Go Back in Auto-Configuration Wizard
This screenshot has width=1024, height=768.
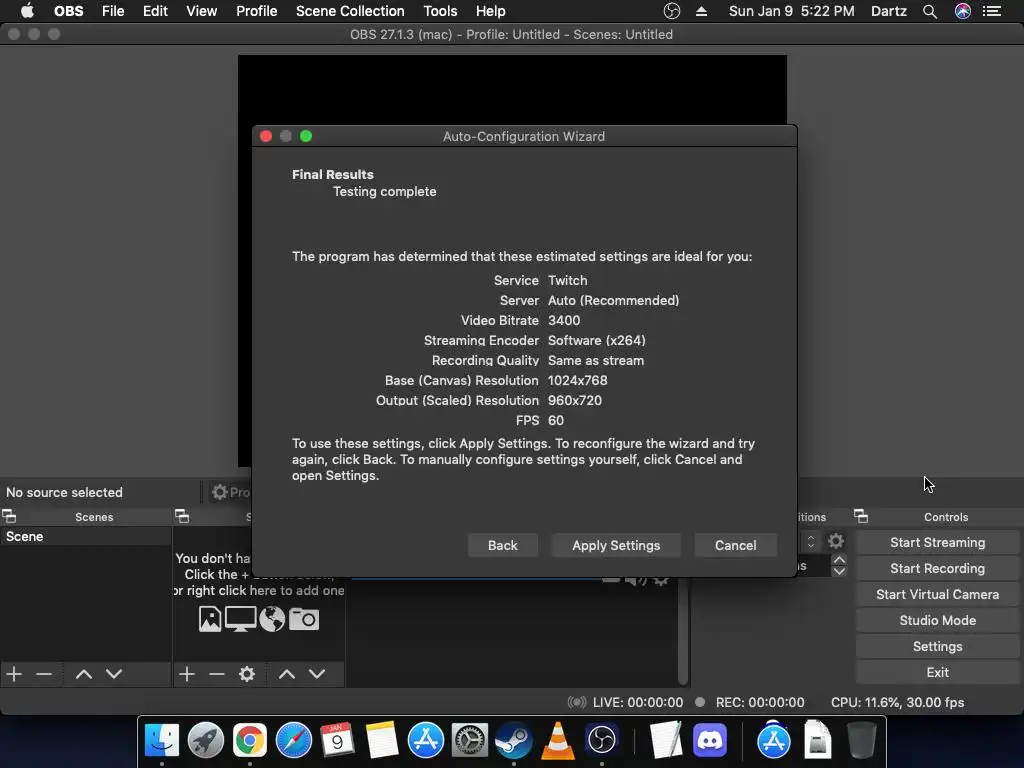coord(502,545)
